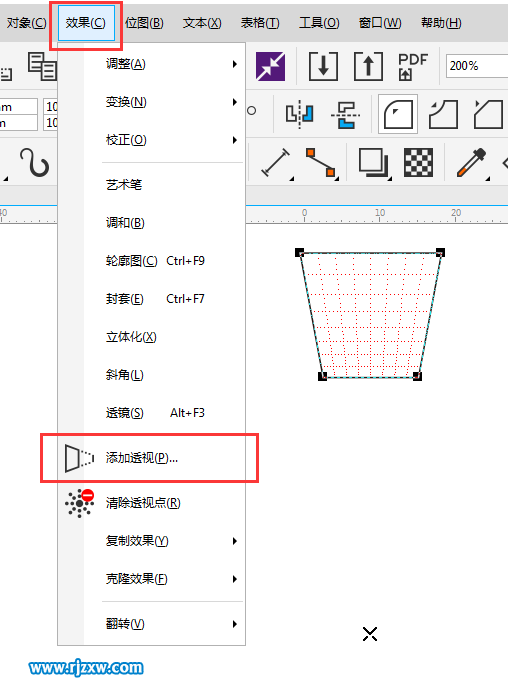Click the Publish to PDF icon
This screenshot has width=508, height=684.
413,66
